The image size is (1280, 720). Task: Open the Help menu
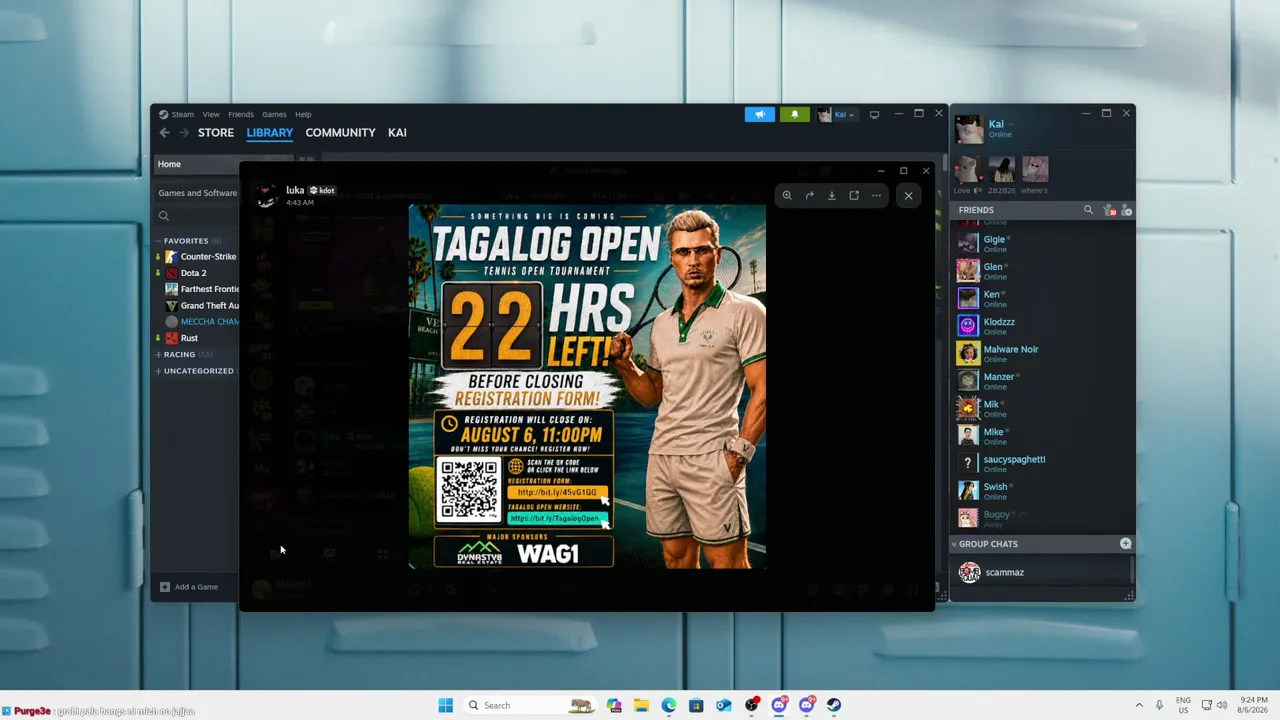pyautogui.click(x=303, y=114)
